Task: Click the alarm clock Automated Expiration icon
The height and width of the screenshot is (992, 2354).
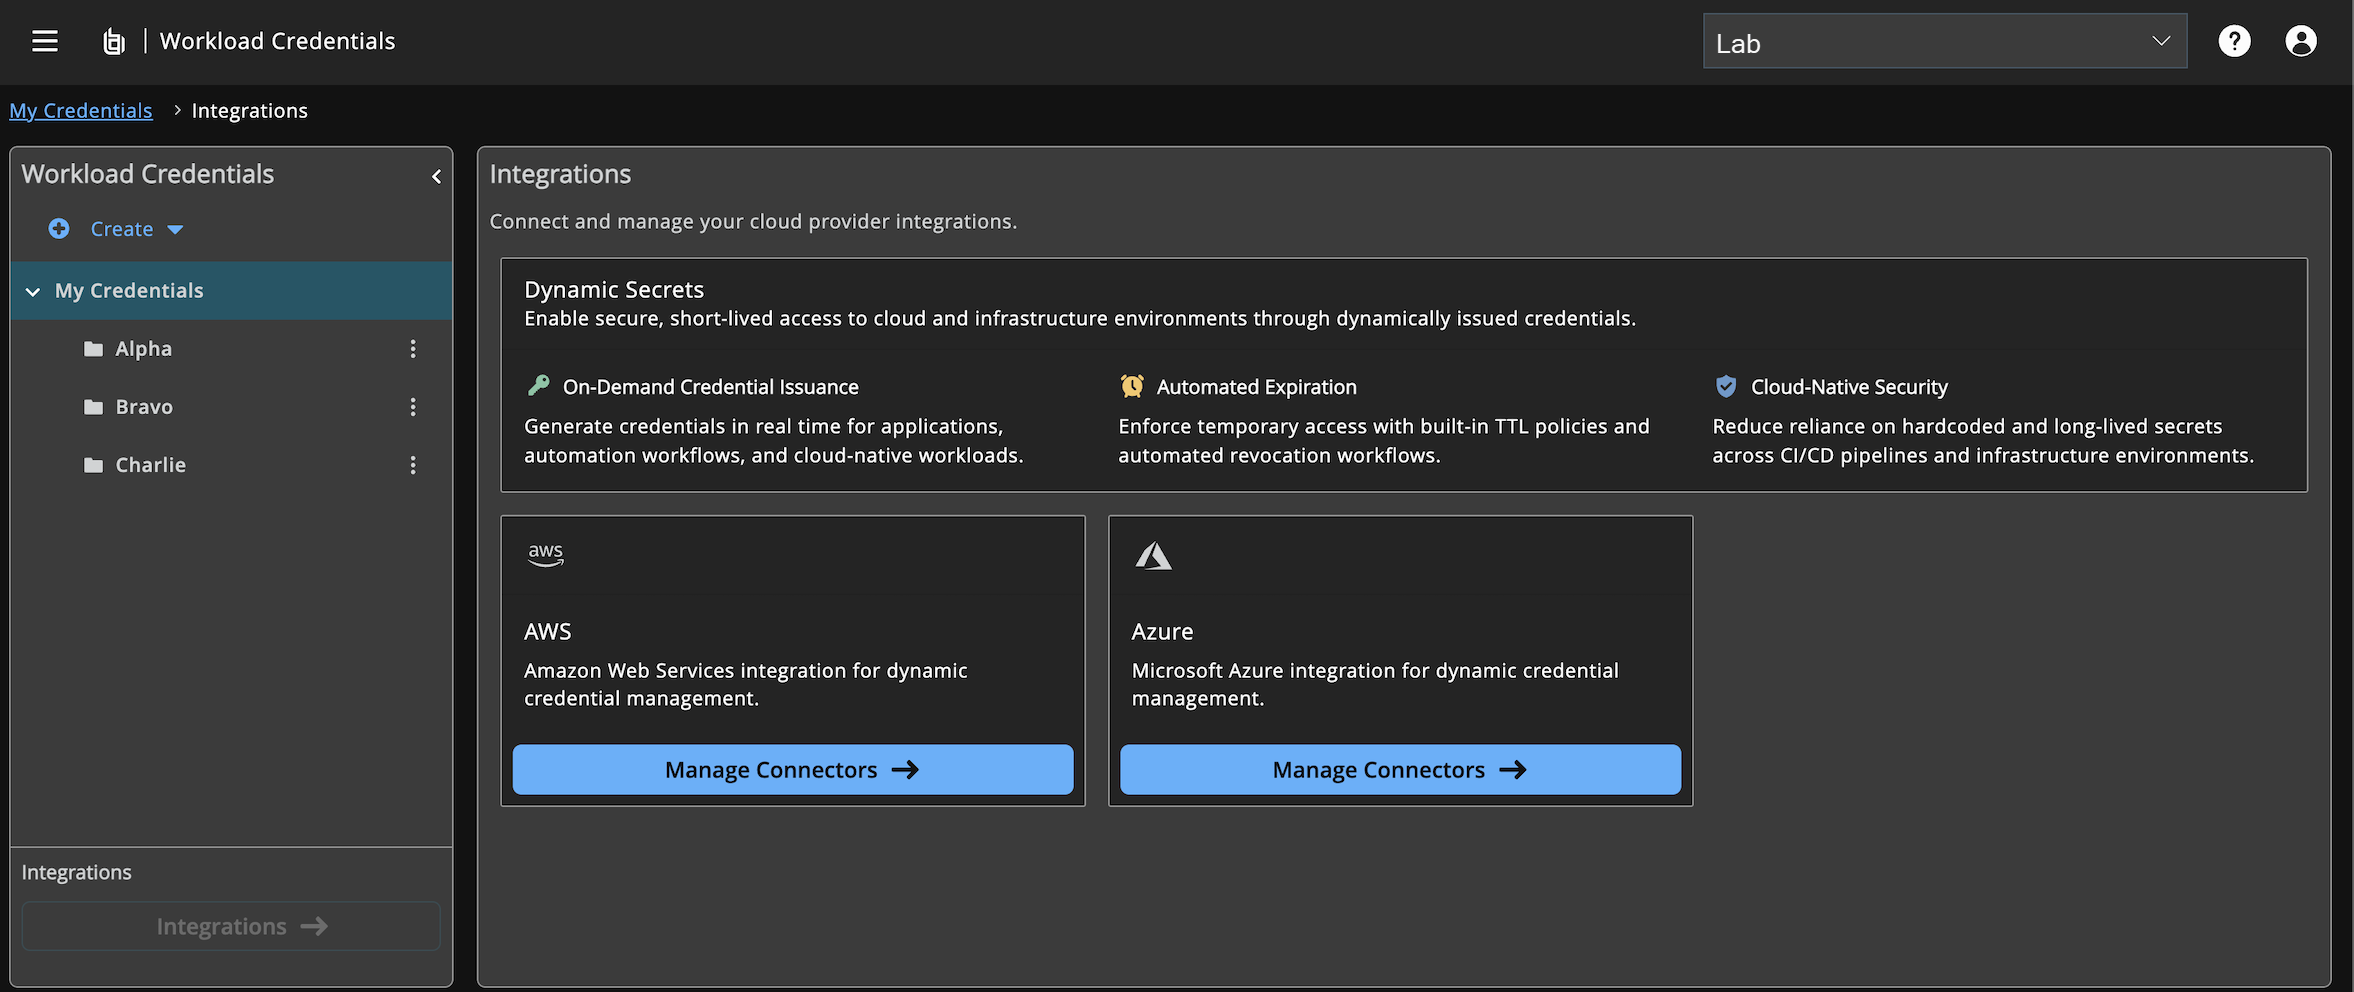Action: click(1132, 385)
